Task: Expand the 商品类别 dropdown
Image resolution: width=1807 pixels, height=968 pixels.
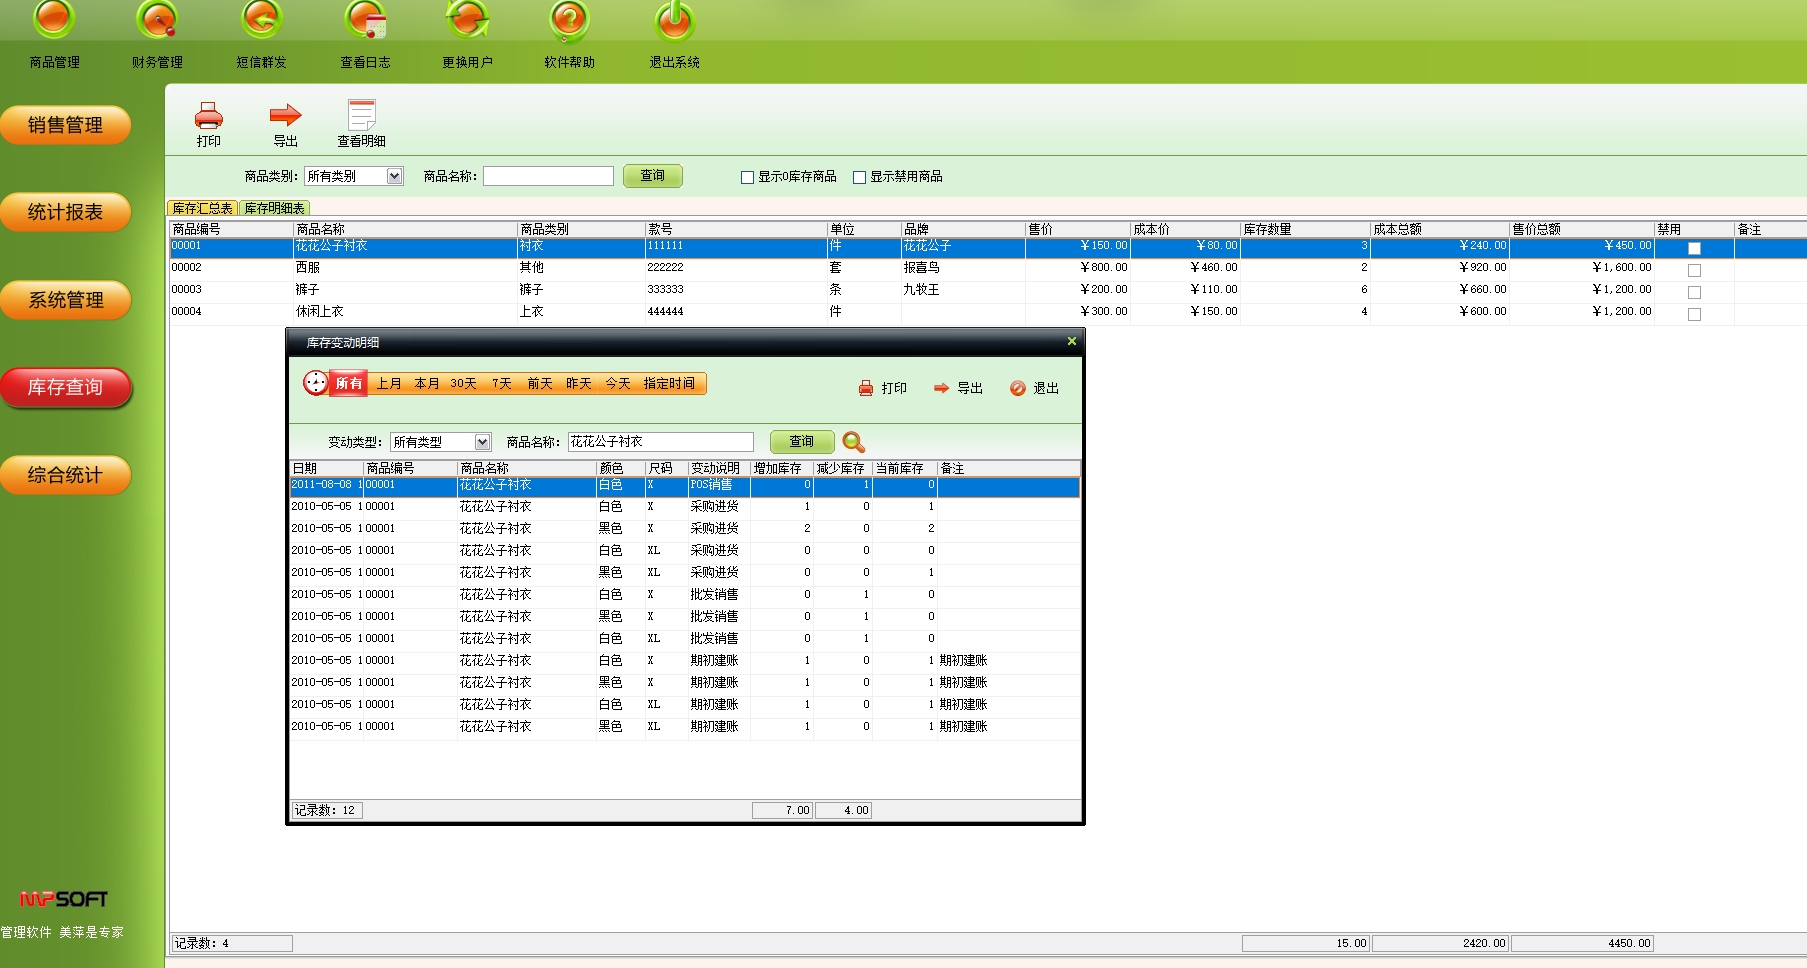Action: [394, 176]
